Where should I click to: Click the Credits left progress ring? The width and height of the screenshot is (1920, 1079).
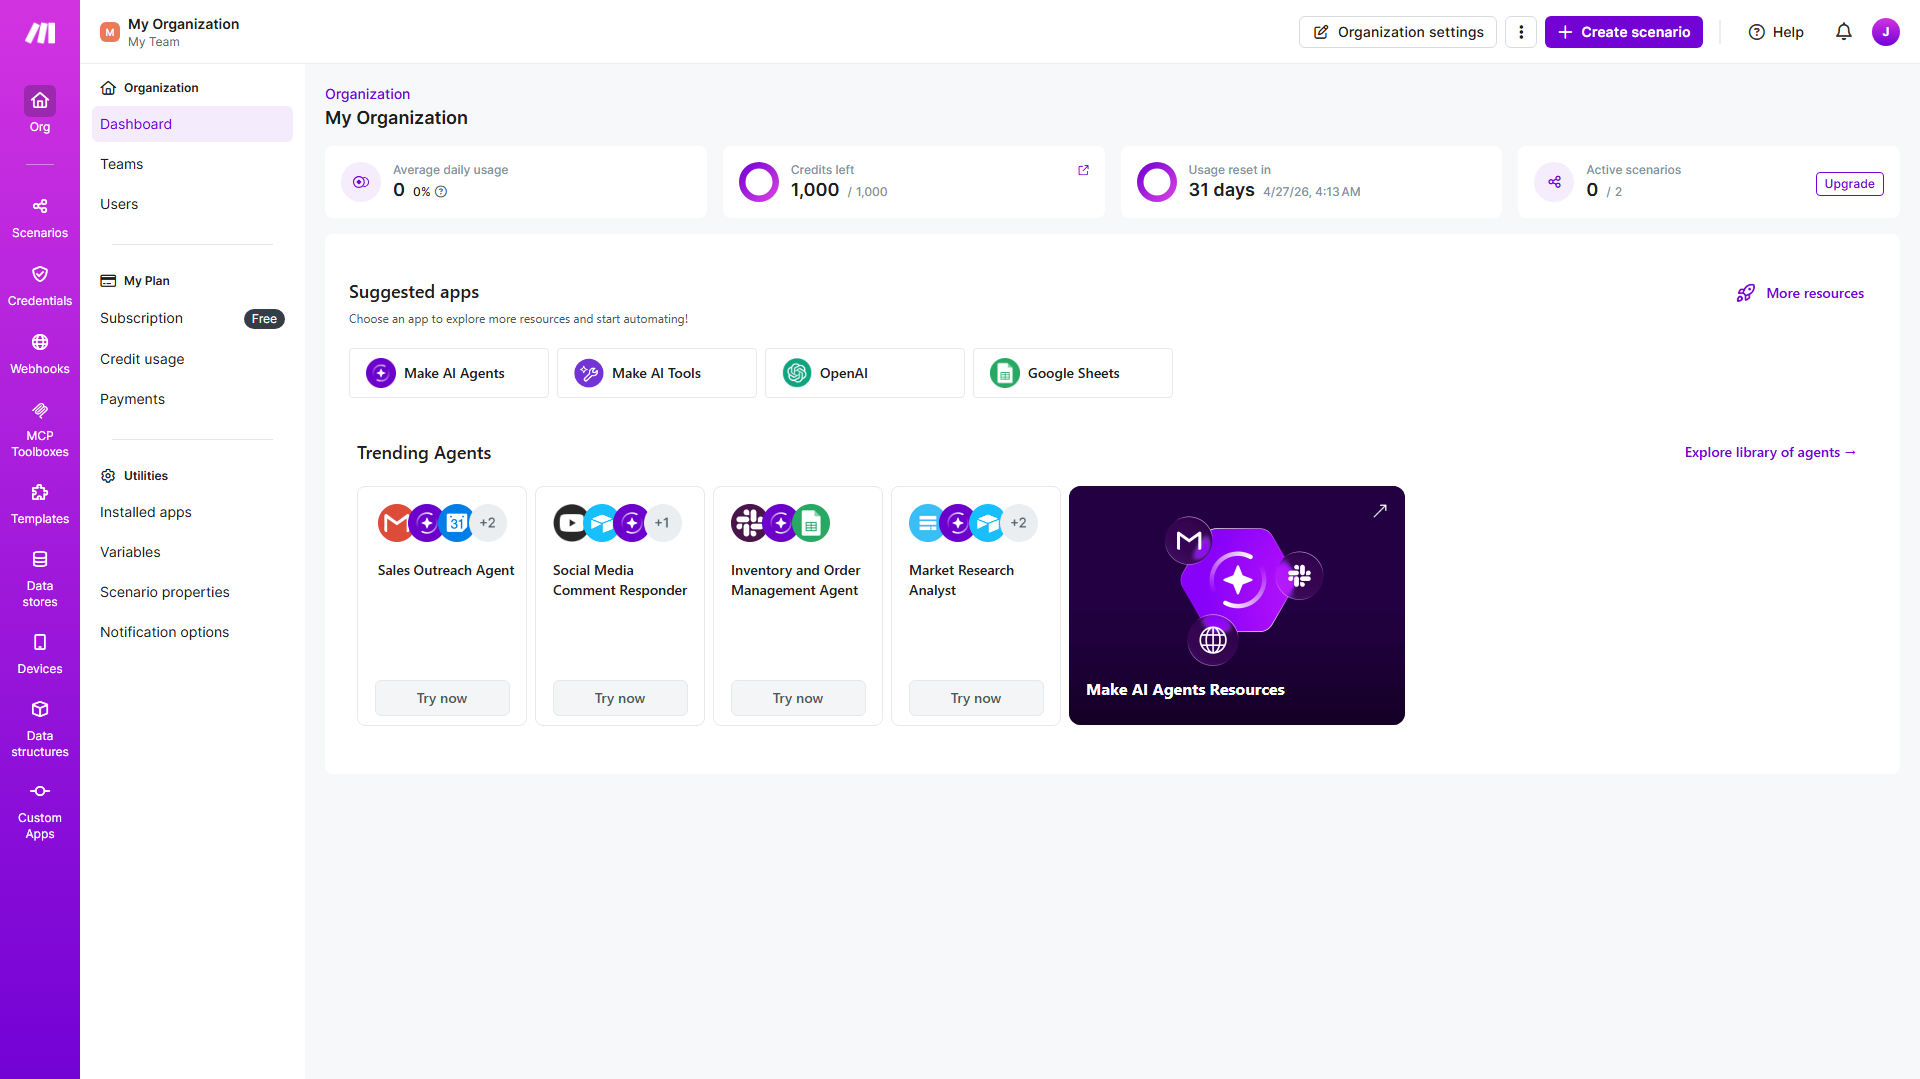[x=759, y=182]
